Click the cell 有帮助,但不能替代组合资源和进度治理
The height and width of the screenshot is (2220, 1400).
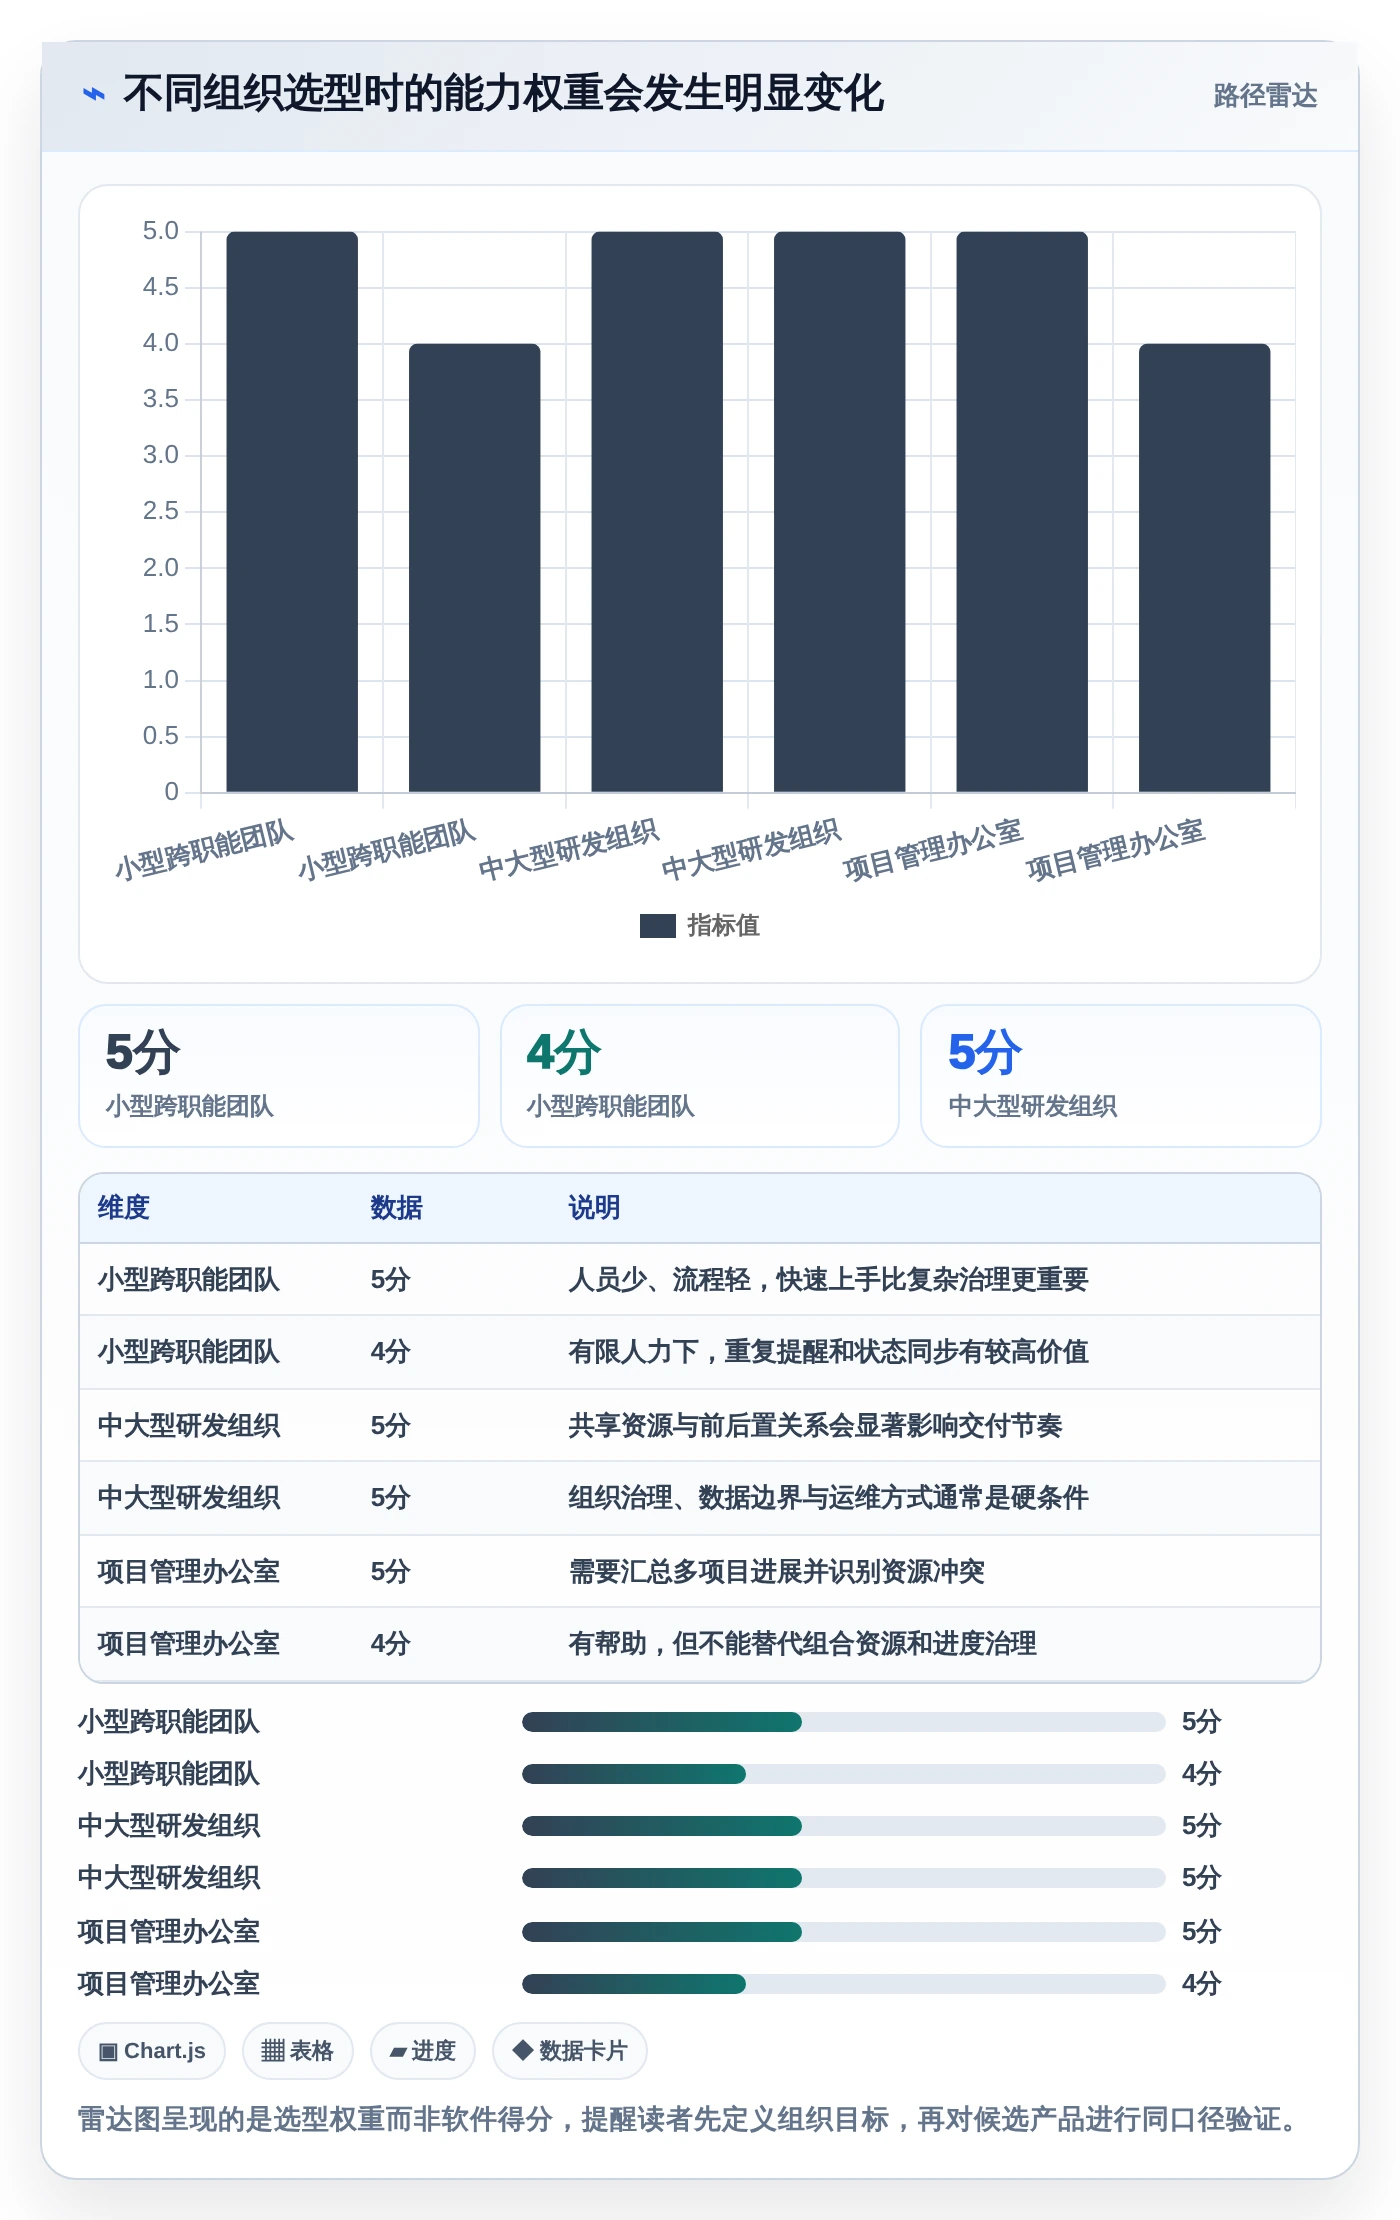tap(802, 1644)
